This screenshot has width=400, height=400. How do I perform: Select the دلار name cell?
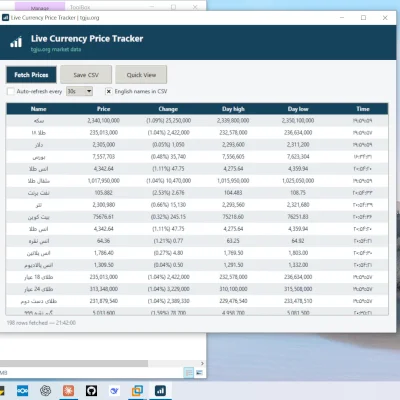coord(39,145)
